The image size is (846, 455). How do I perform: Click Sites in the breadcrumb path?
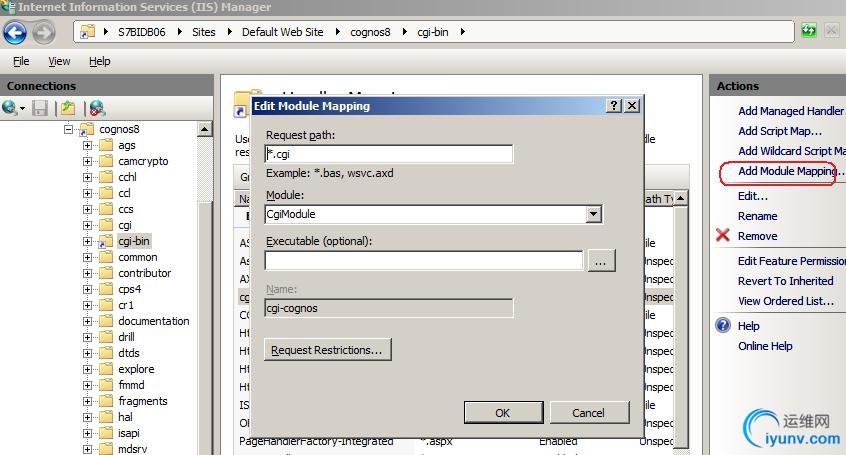[203, 32]
